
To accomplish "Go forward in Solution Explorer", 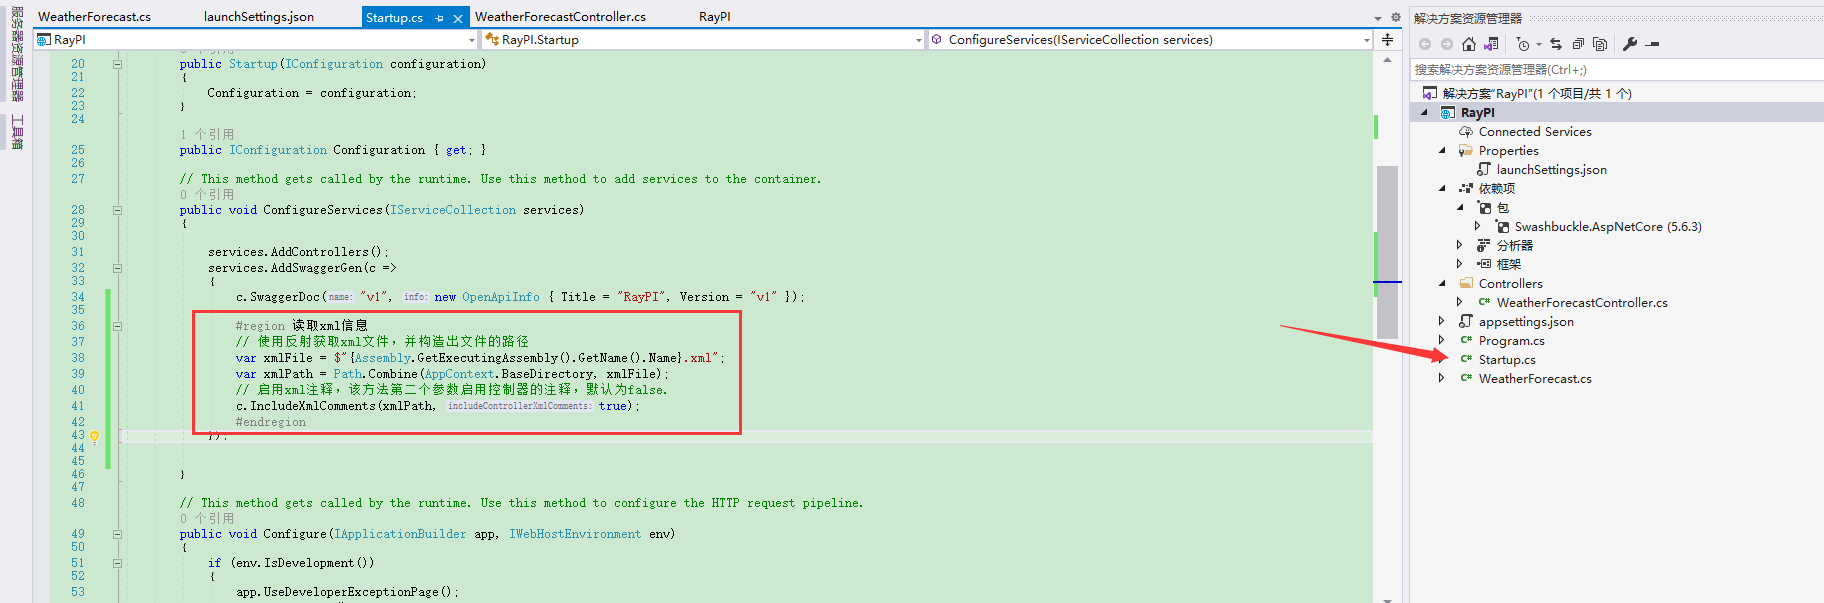I will [1446, 44].
